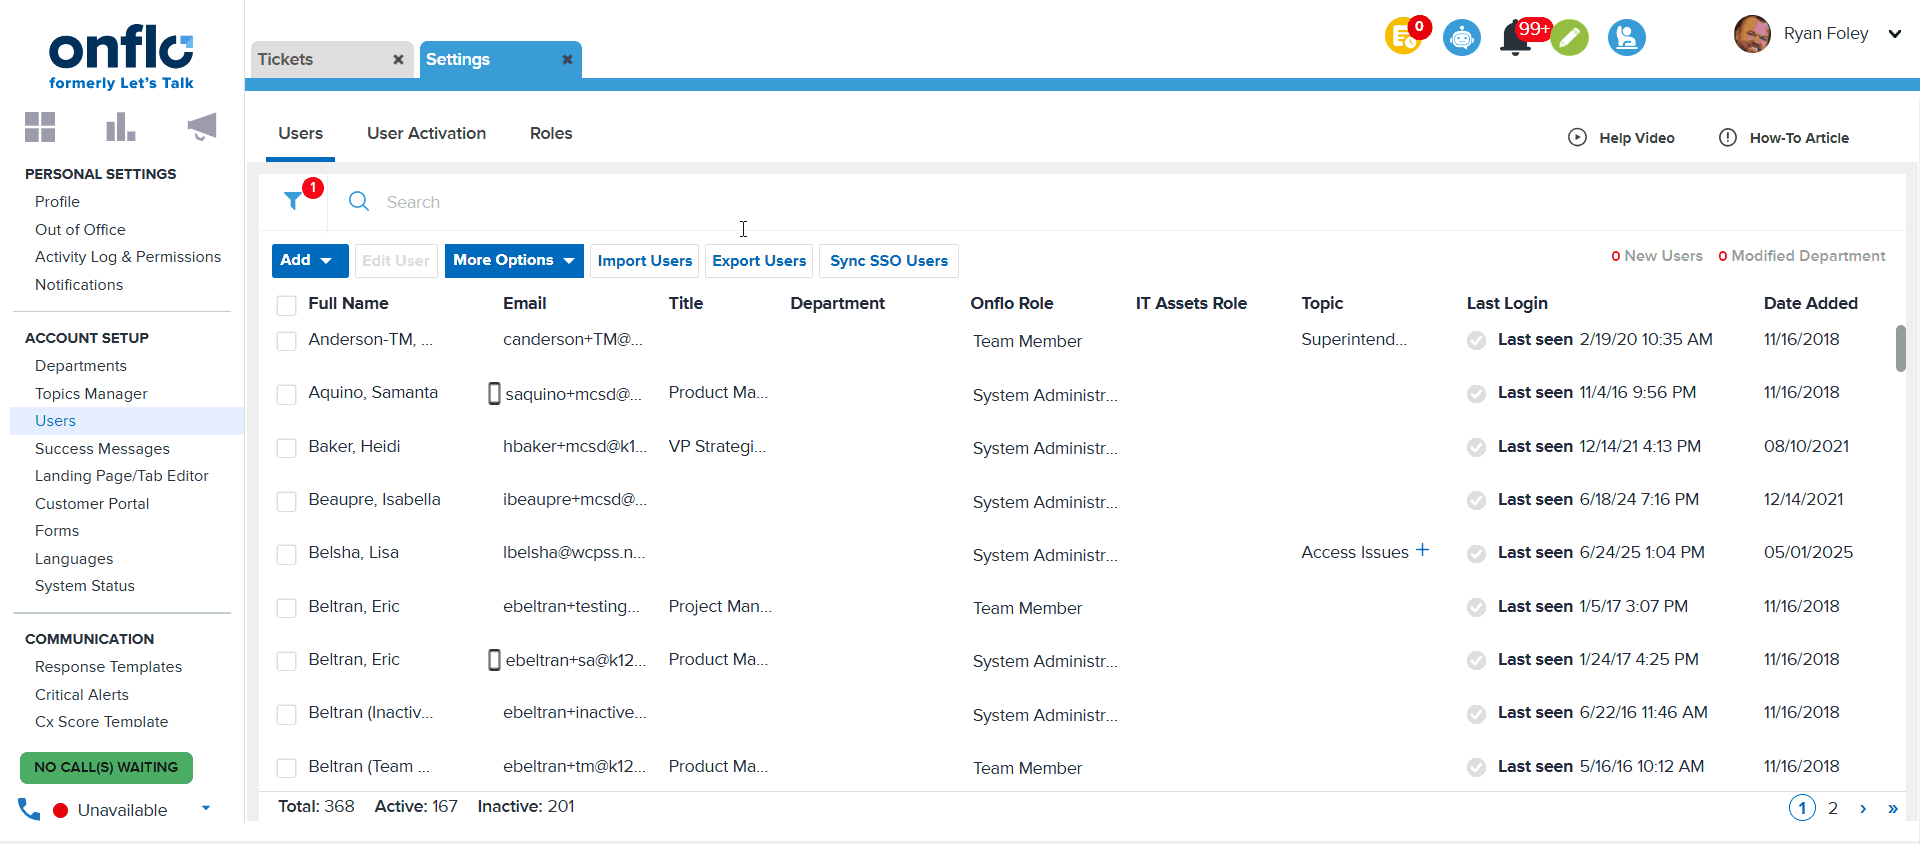Open the dashboard grid icon in sidebar

click(x=40, y=127)
